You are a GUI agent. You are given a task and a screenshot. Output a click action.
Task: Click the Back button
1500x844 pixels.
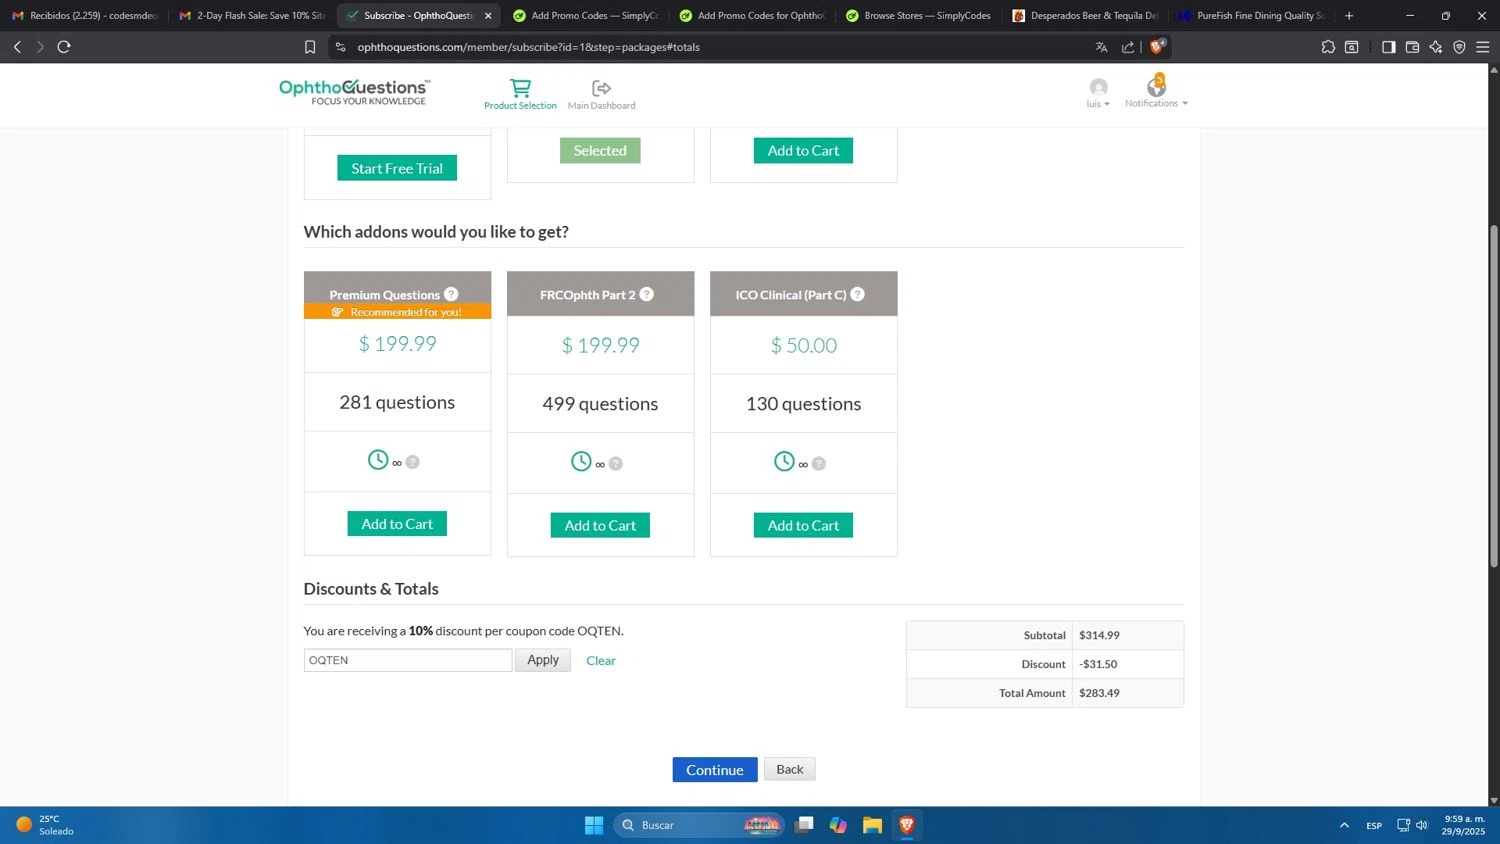pyautogui.click(x=790, y=769)
